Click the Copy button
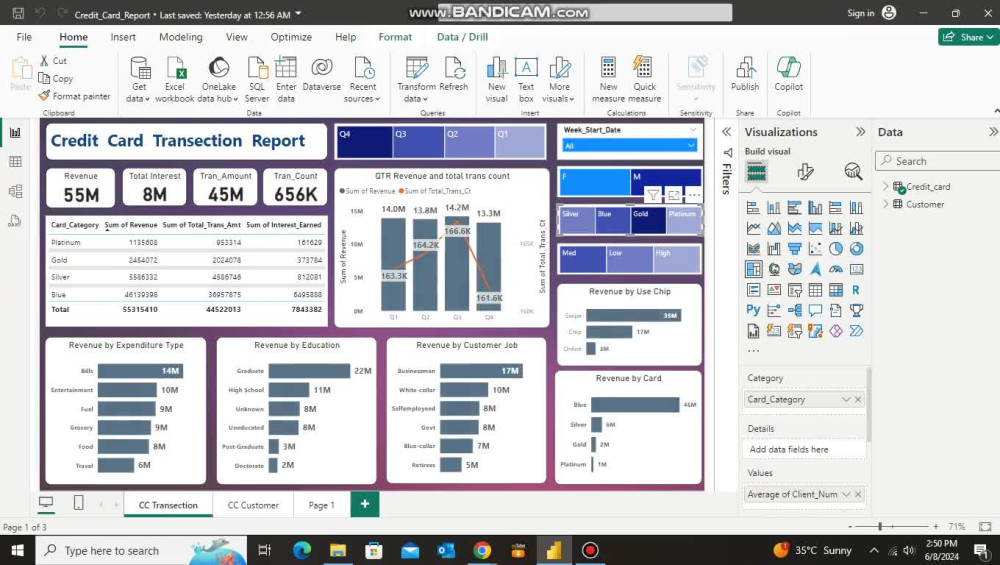This screenshot has width=1000, height=565. (x=56, y=78)
